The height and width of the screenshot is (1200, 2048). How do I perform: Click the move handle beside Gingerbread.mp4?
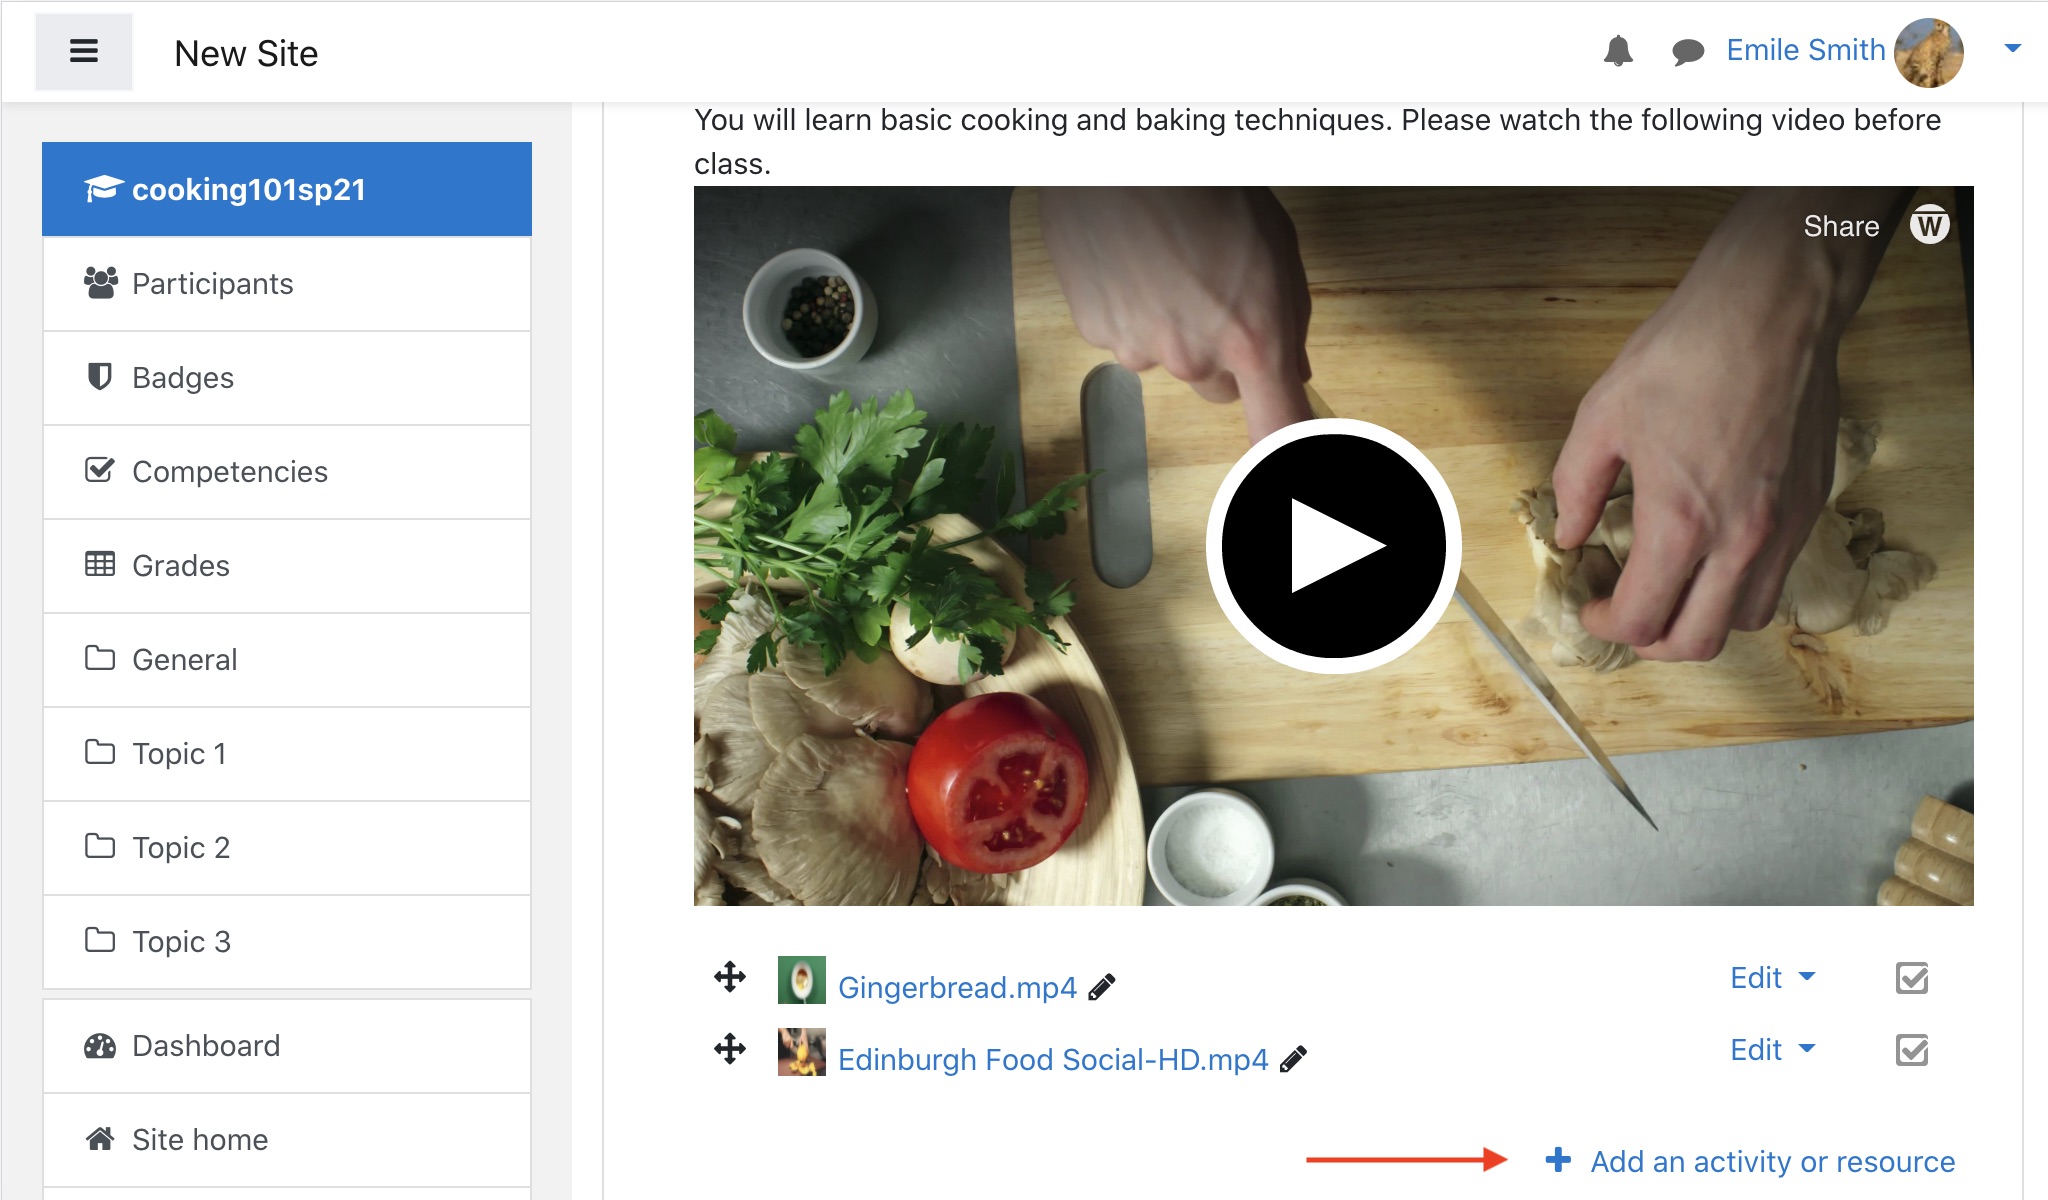pos(730,977)
